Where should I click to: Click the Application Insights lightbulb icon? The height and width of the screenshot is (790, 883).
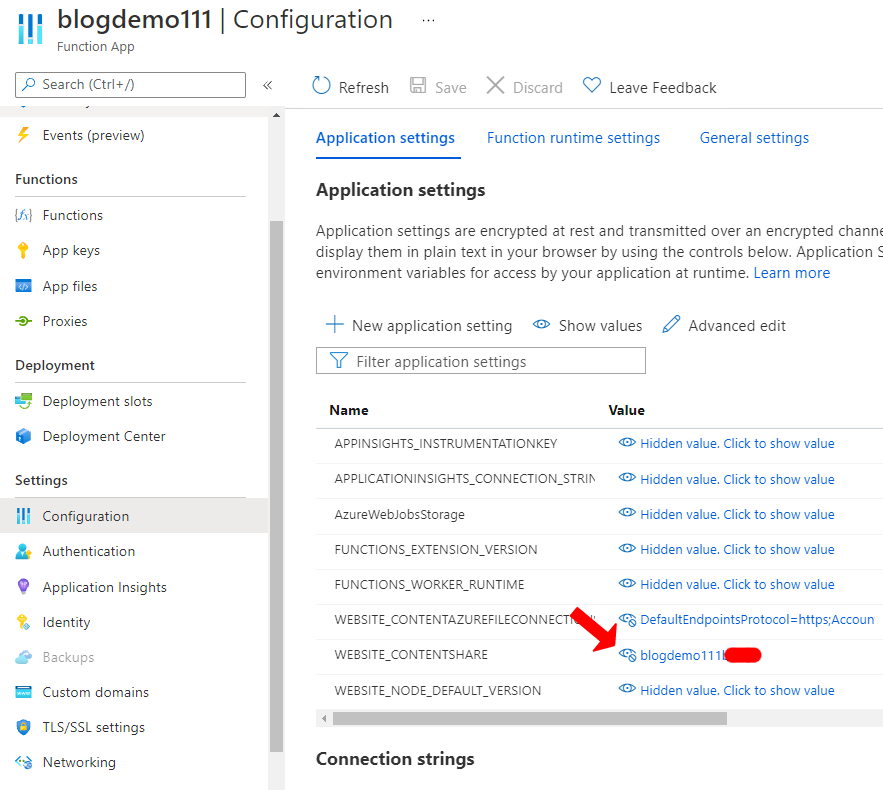pos(23,586)
